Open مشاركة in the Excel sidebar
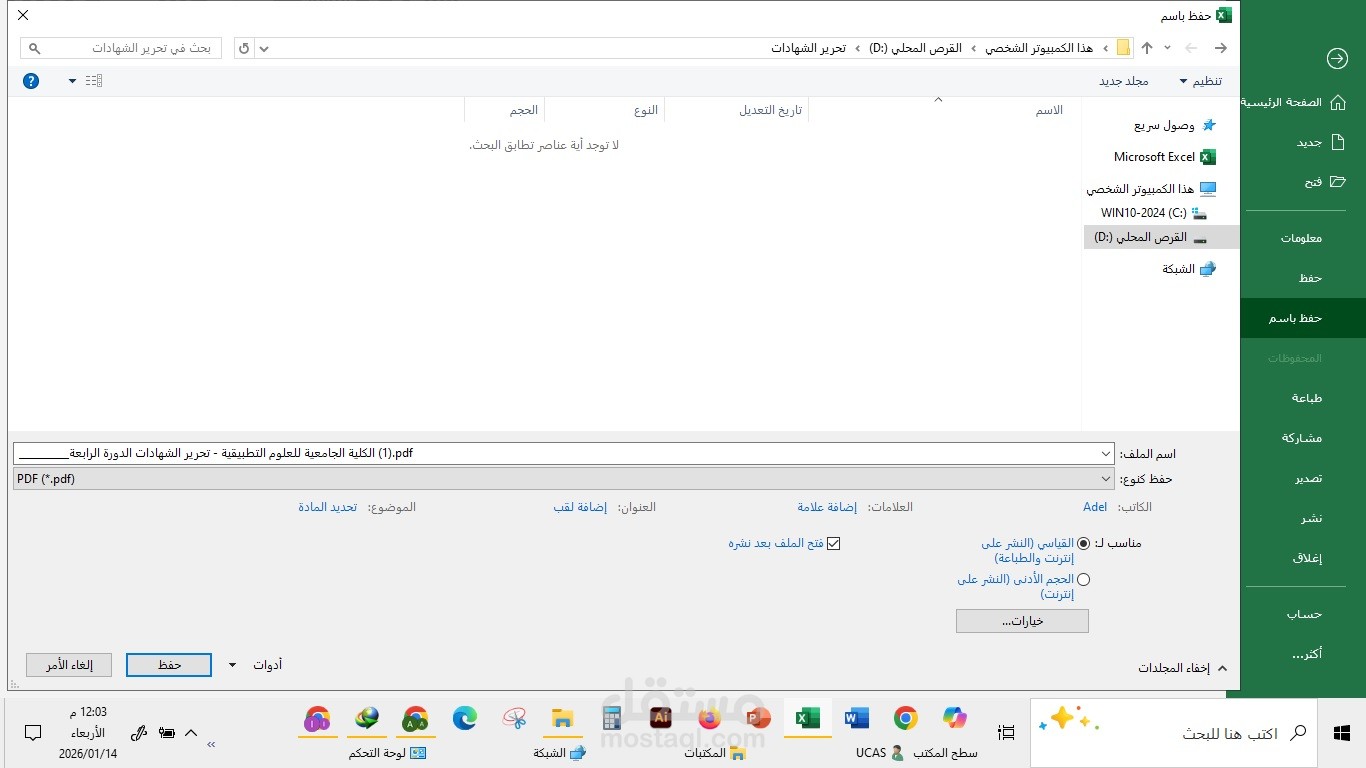 (1303, 438)
